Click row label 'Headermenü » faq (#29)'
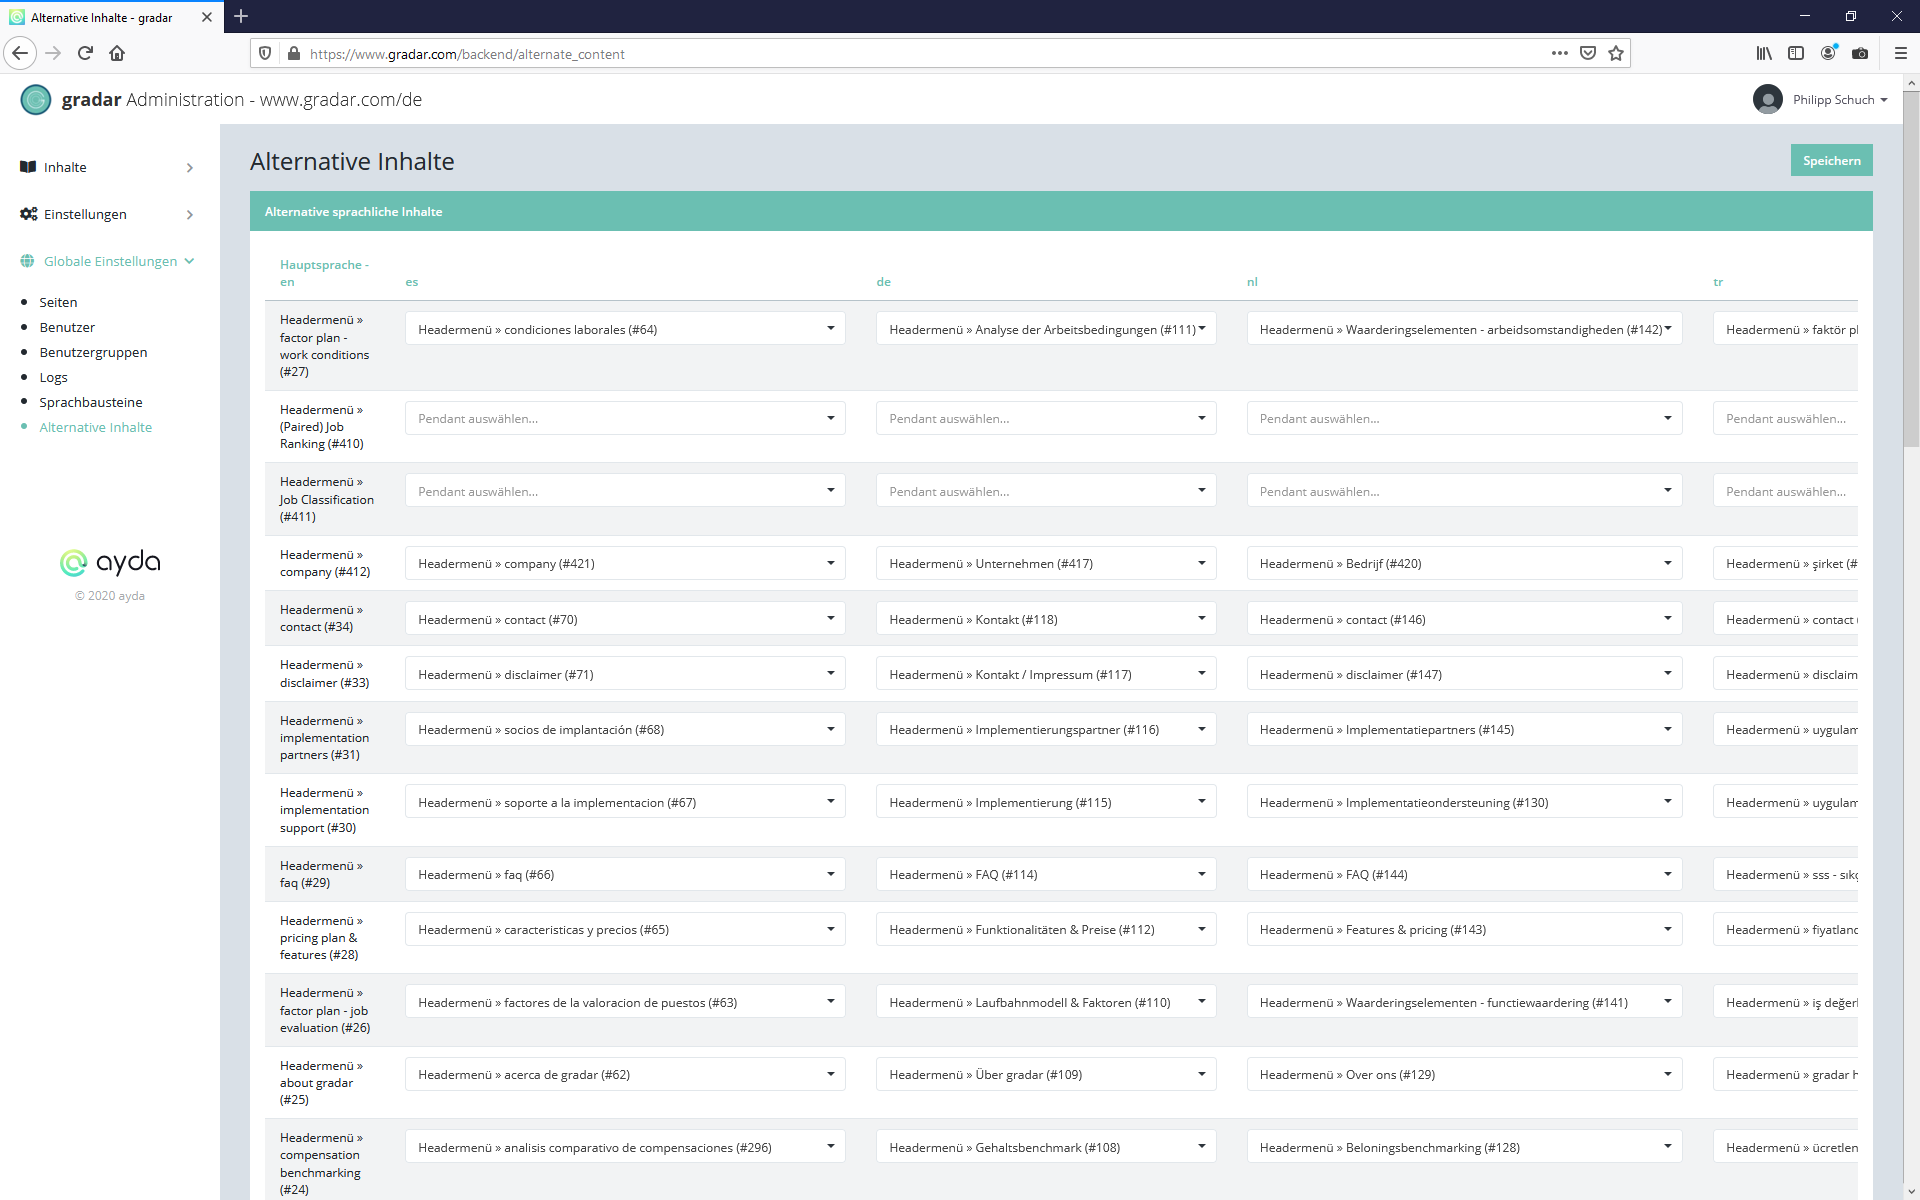 coord(321,874)
